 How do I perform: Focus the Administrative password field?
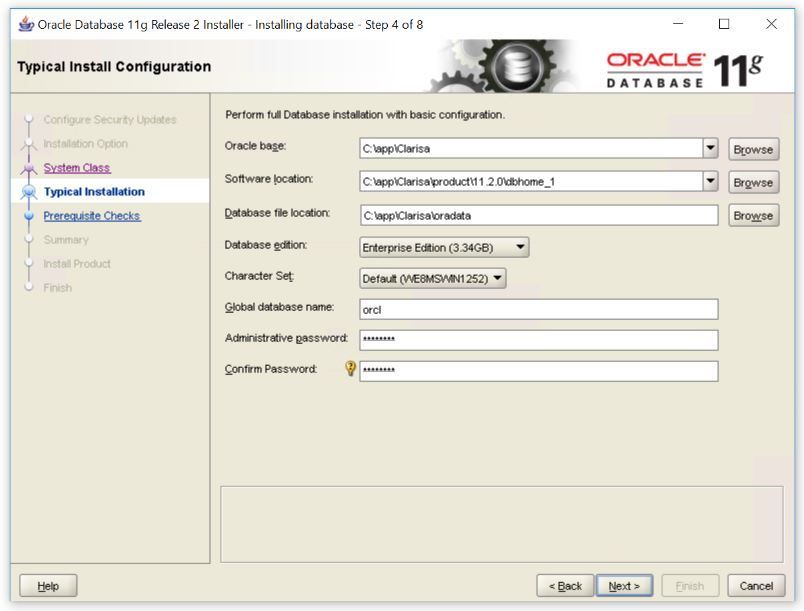tap(539, 340)
